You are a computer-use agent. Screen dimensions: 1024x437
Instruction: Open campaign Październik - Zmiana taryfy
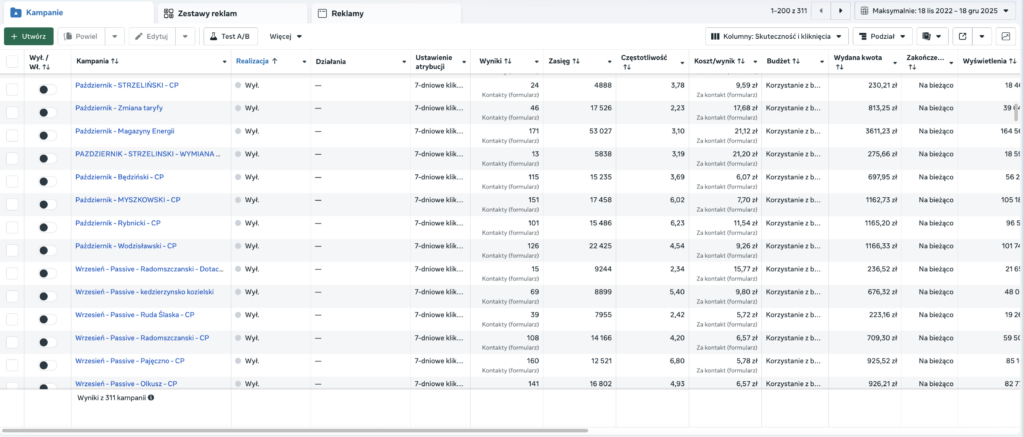(119, 108)
